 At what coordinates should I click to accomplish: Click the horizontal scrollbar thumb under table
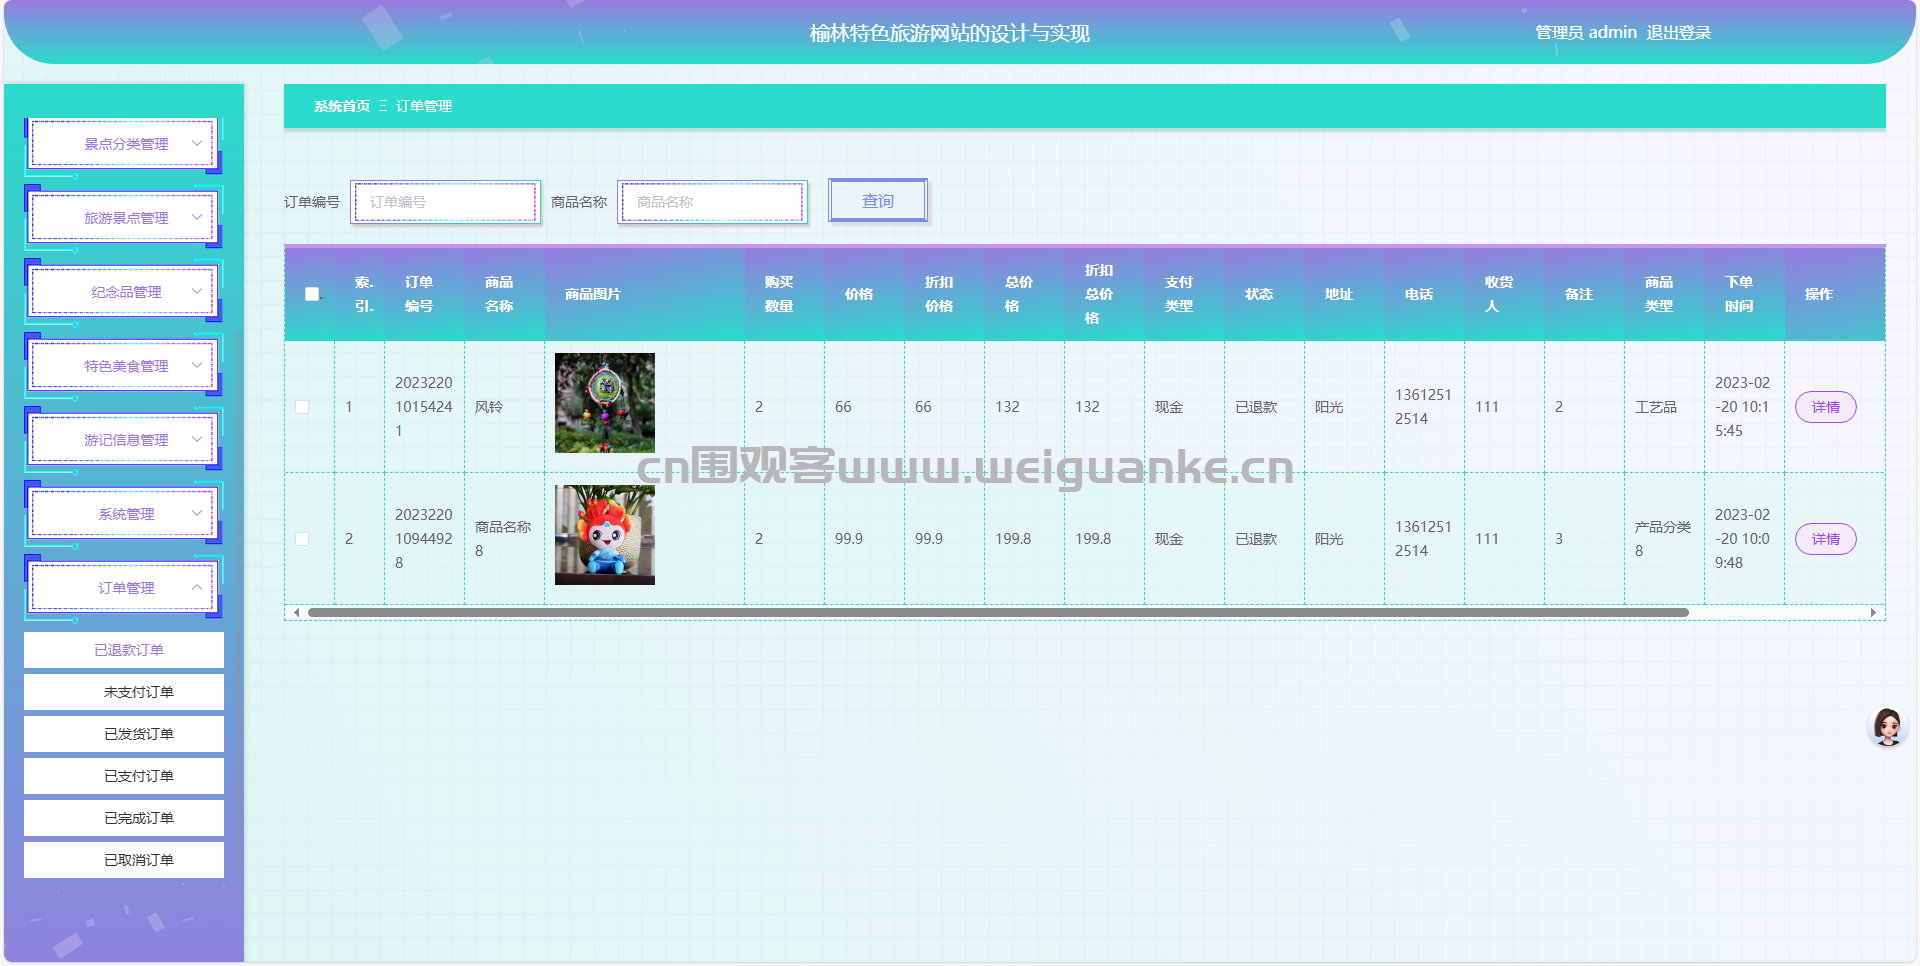(x=998, y=612)
